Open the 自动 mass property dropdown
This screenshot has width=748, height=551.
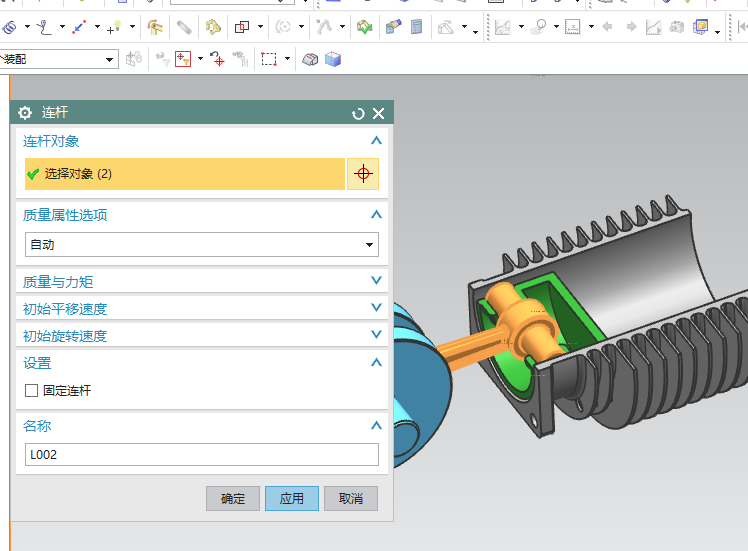click(x=202, y=245)
